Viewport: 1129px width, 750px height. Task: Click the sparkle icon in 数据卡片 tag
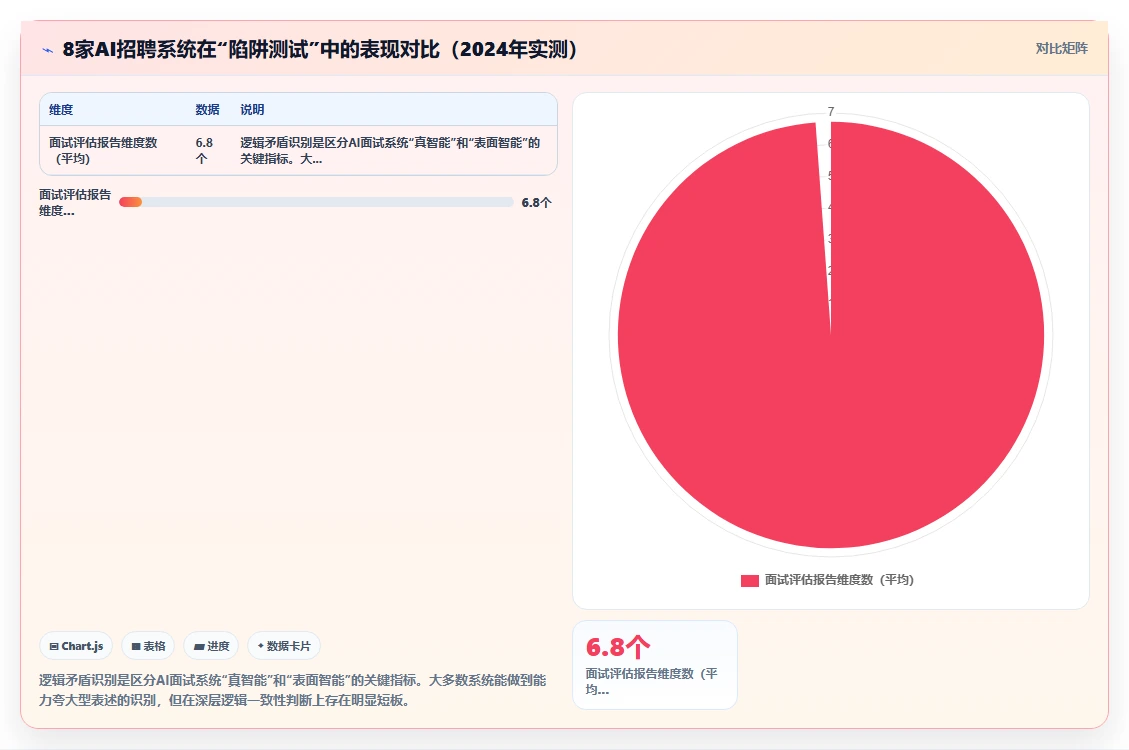coord(261,646)
